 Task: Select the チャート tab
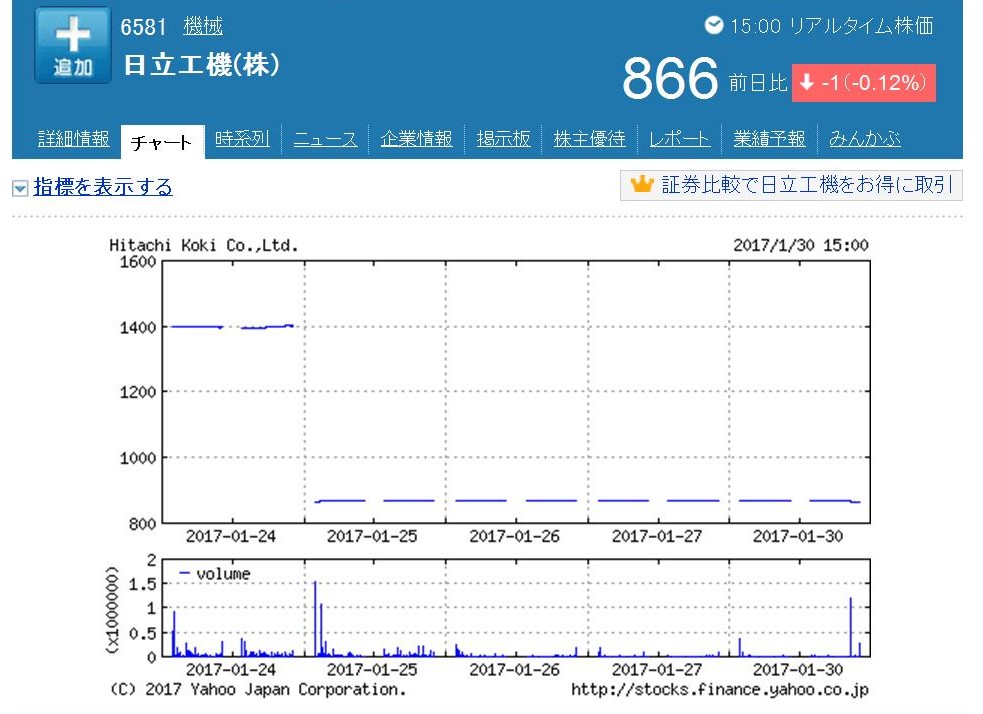162,142
